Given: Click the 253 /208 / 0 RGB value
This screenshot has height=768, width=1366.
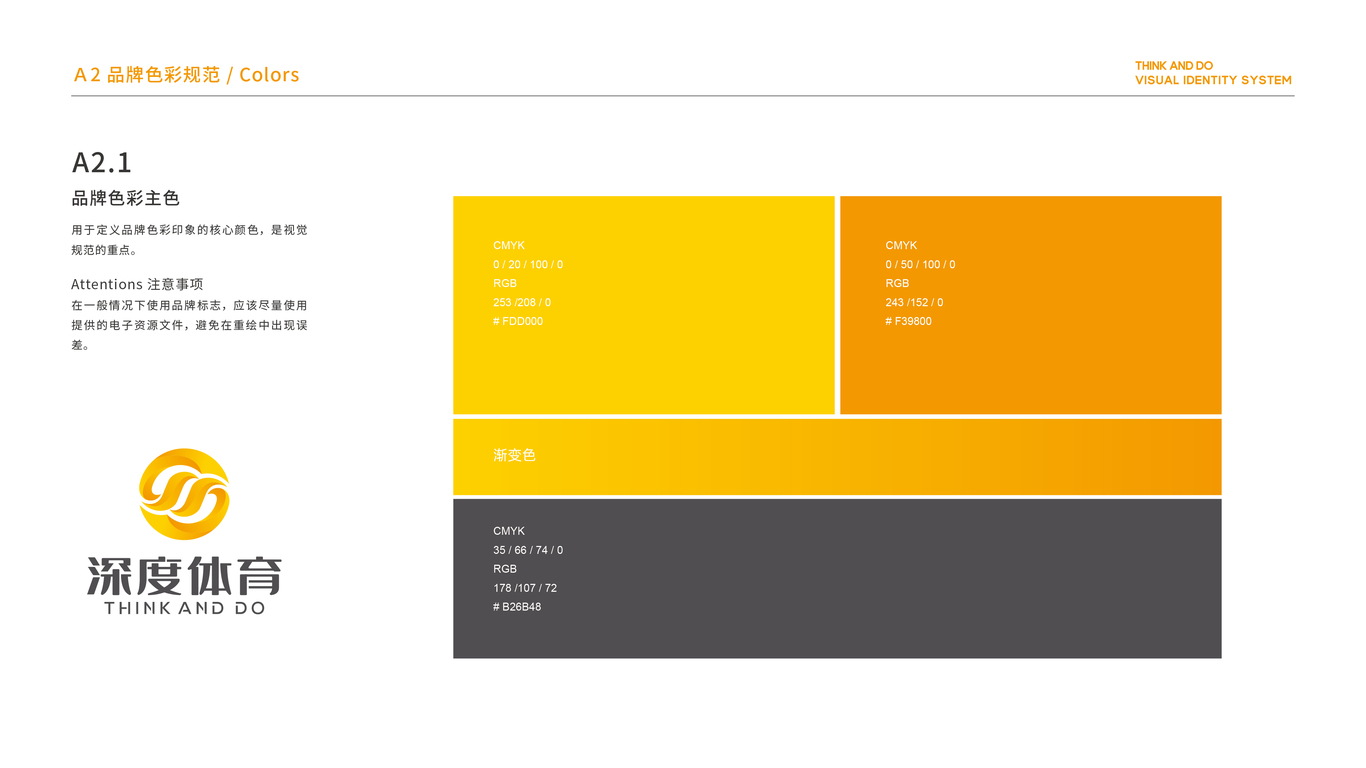Looking at the screenshot, I should 522,302.
